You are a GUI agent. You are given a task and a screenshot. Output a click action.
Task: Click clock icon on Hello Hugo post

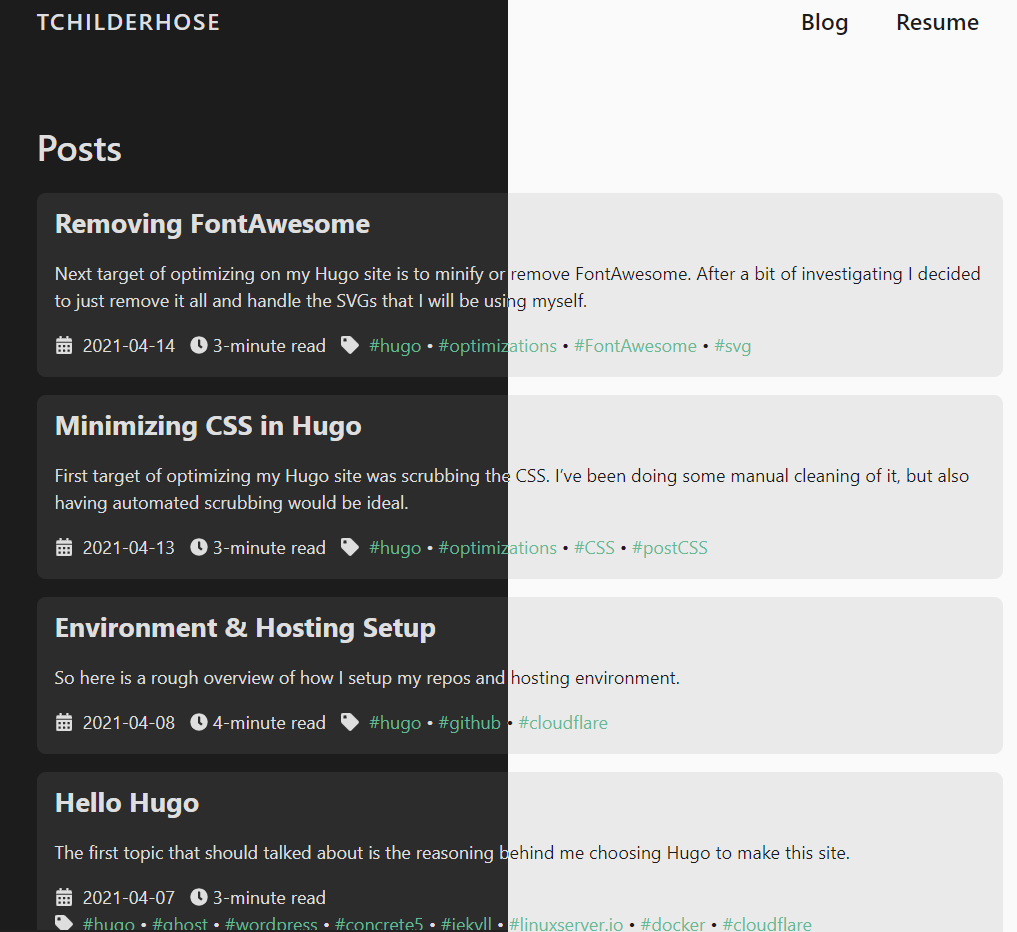(x=199, y=897)
